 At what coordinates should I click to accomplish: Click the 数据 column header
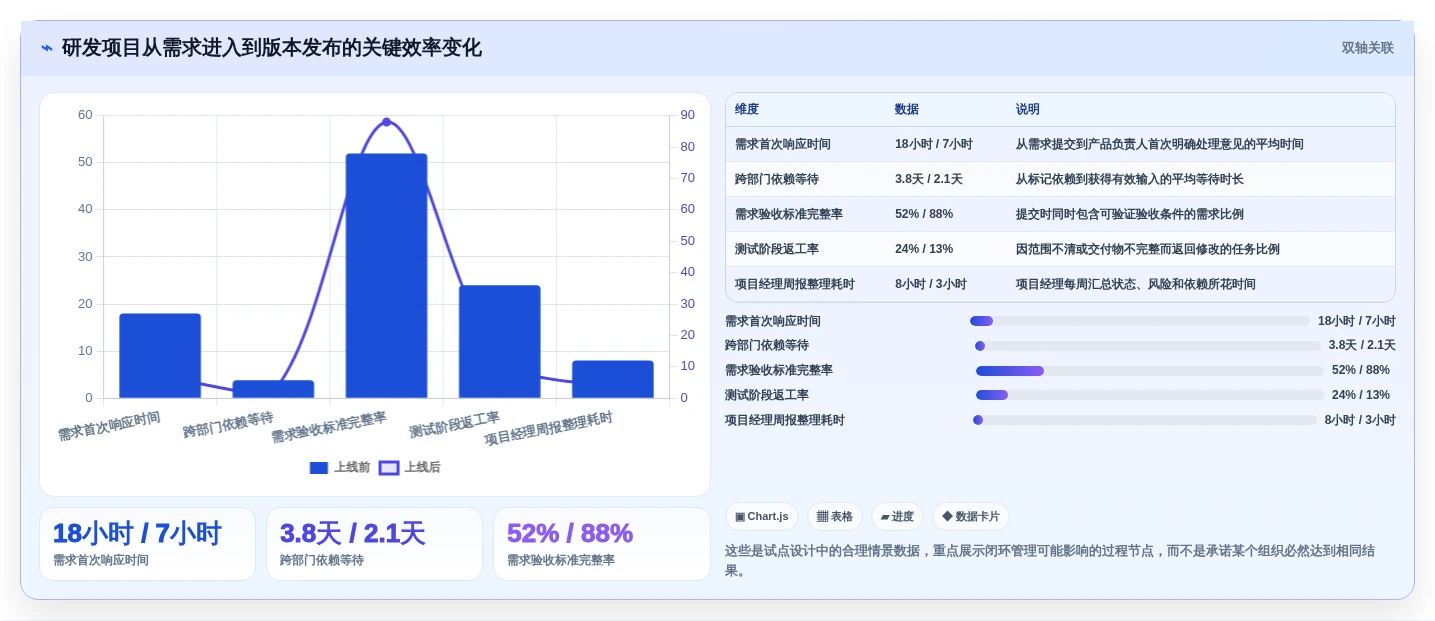[907, 110]
